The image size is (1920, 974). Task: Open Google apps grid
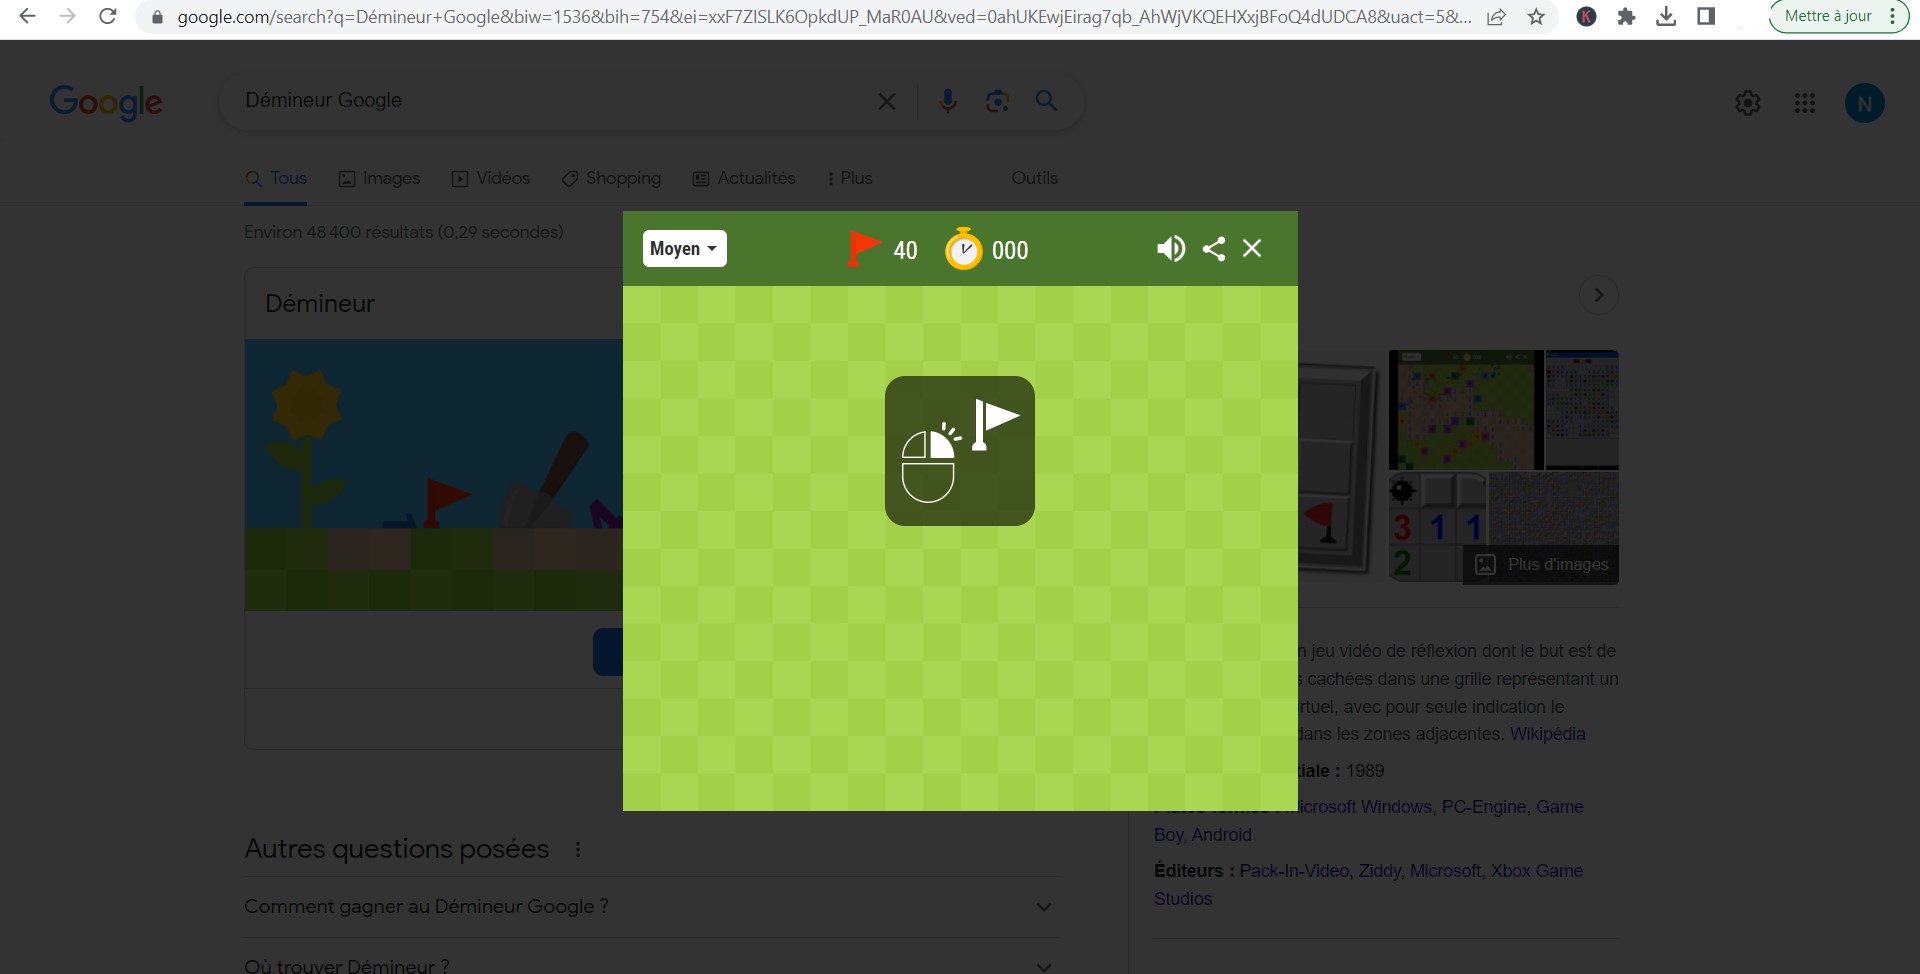point(1805,103)
